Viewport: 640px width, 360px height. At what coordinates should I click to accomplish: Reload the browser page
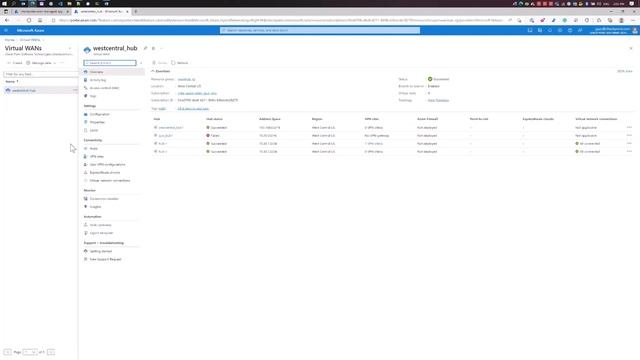click(29, 20)
